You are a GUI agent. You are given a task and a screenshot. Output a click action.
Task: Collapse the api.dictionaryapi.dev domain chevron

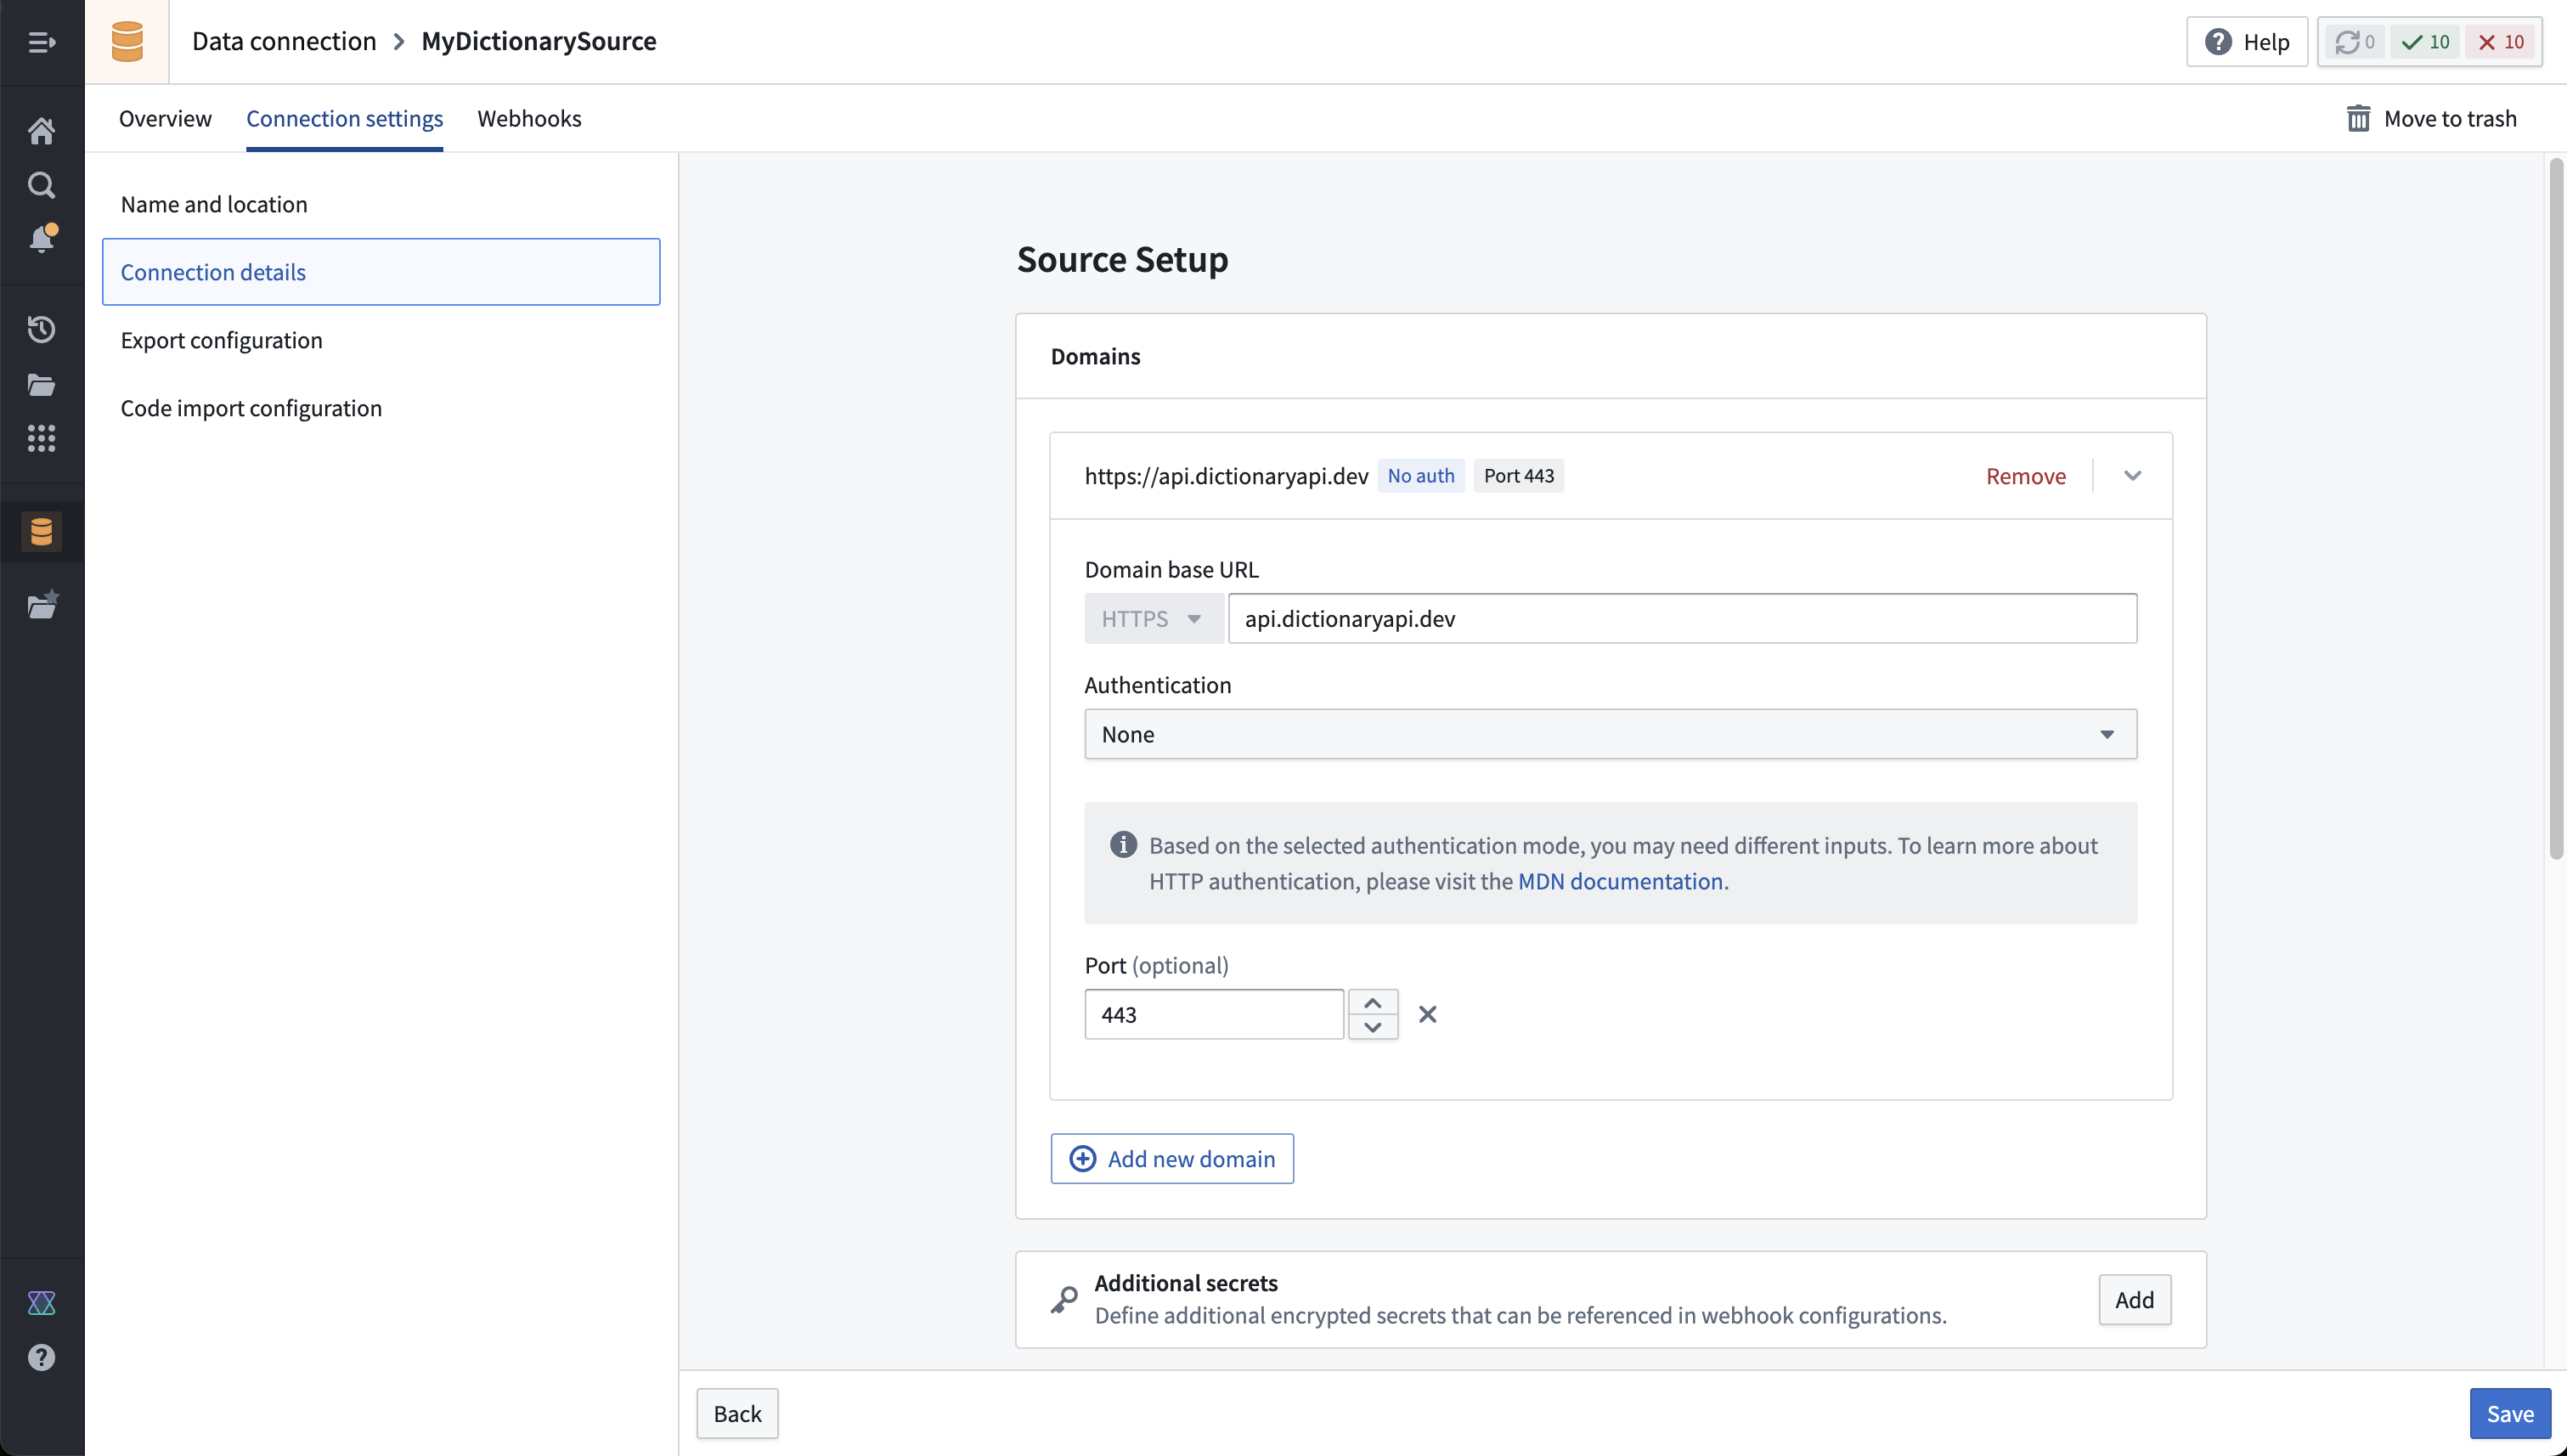[2132, 476]
